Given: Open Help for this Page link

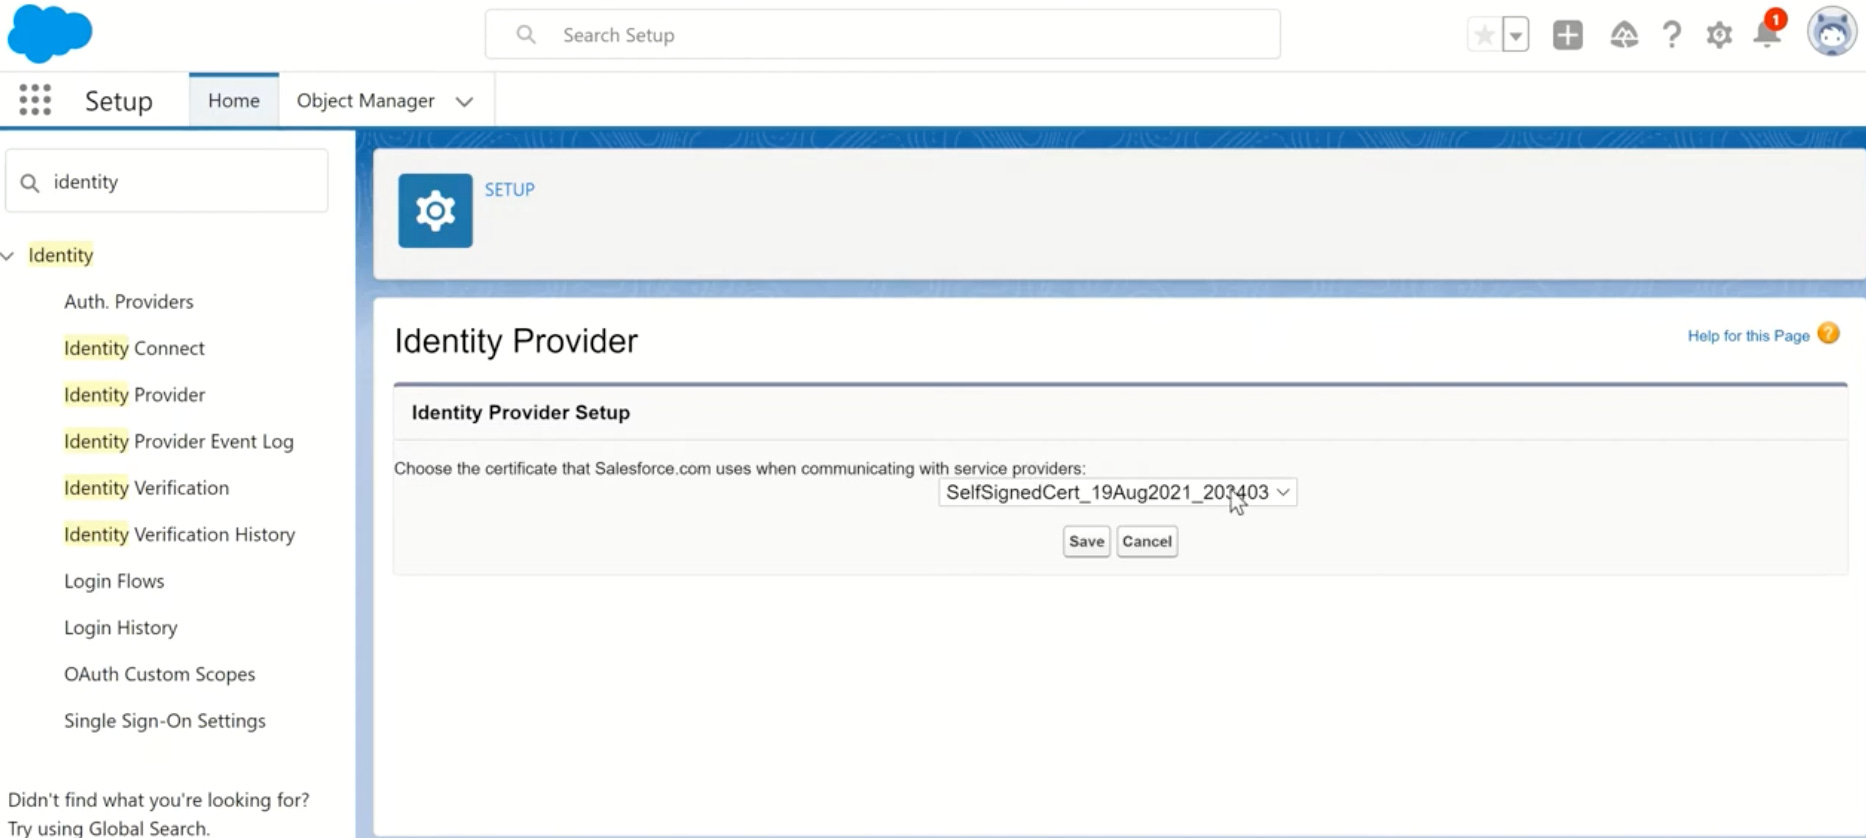Looking at the screenshot, I should point(1748,336).
